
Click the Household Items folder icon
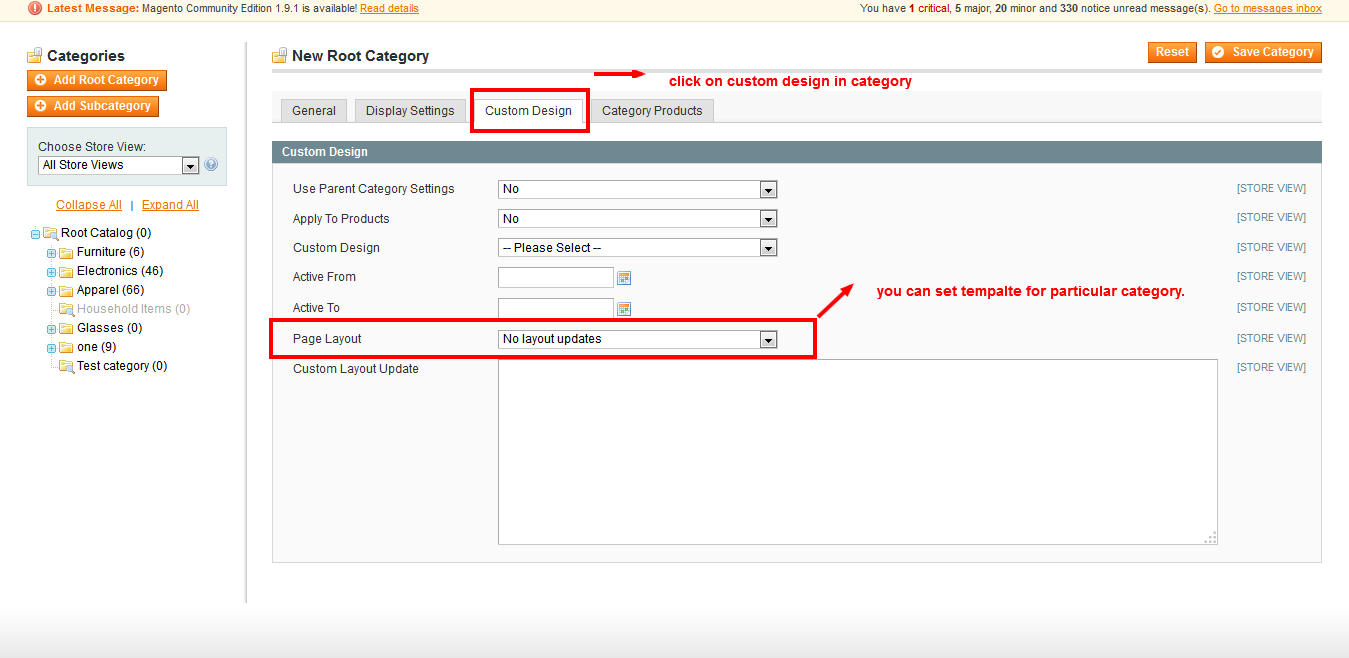(67, 309)
